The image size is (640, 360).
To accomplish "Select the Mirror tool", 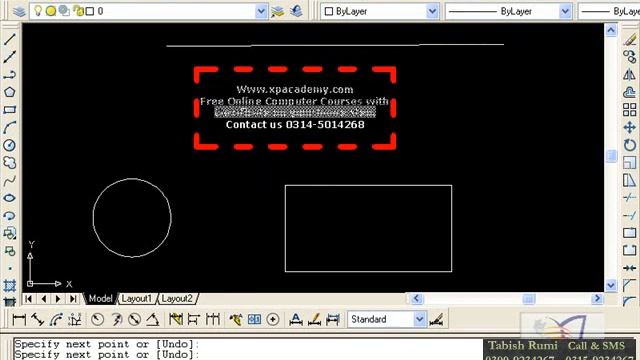I will [630, 74].
